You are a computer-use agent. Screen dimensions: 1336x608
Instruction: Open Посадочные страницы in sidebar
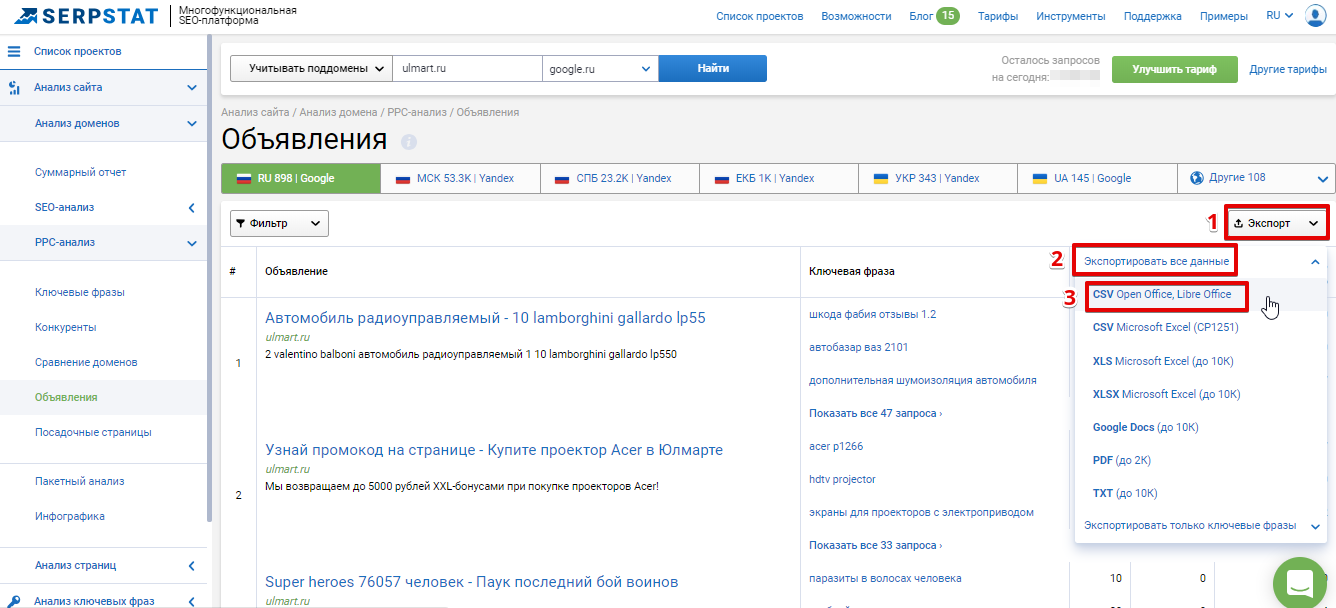tap(93, 433)
